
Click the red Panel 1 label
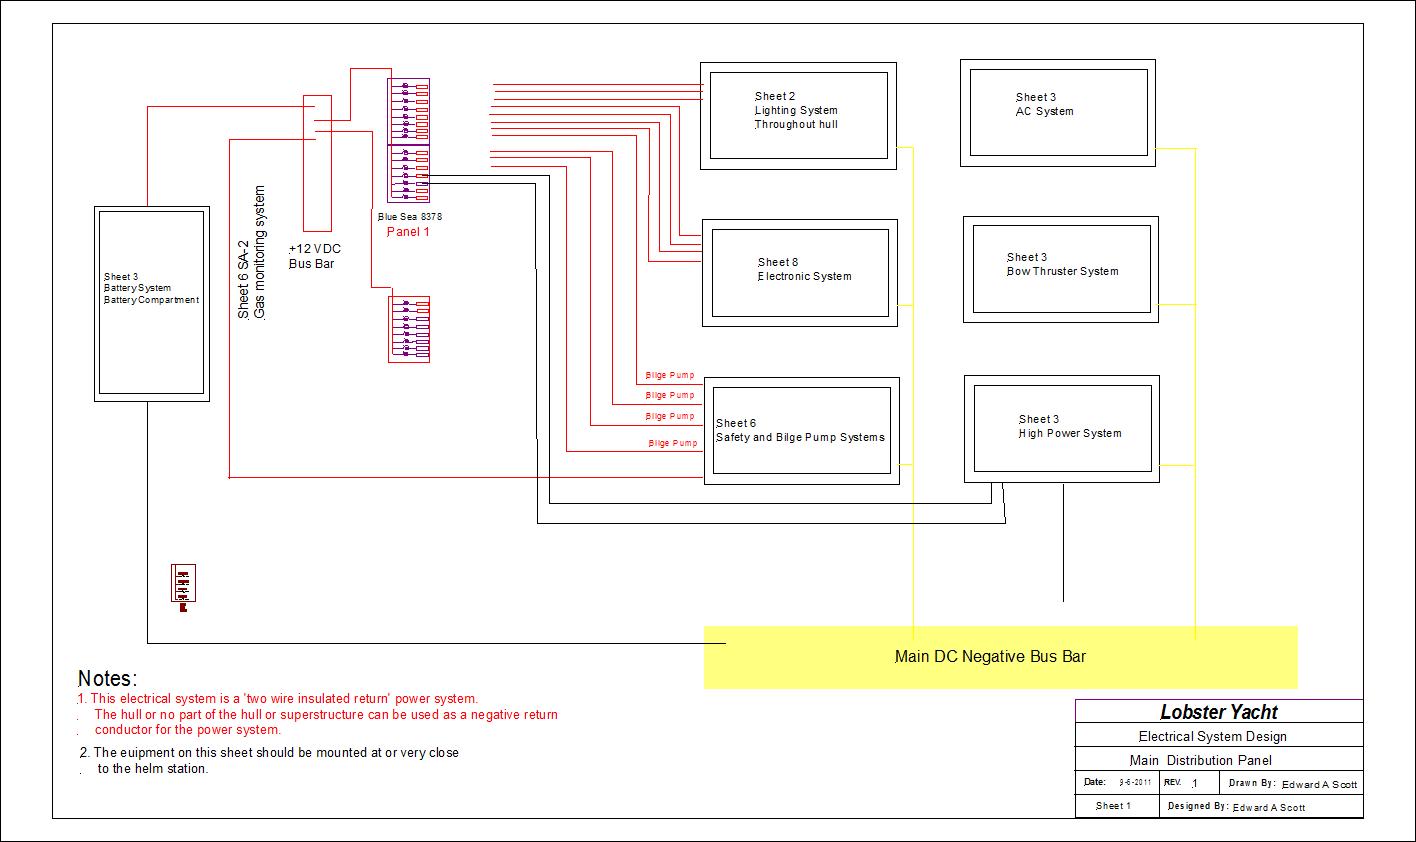coord(408,232)
